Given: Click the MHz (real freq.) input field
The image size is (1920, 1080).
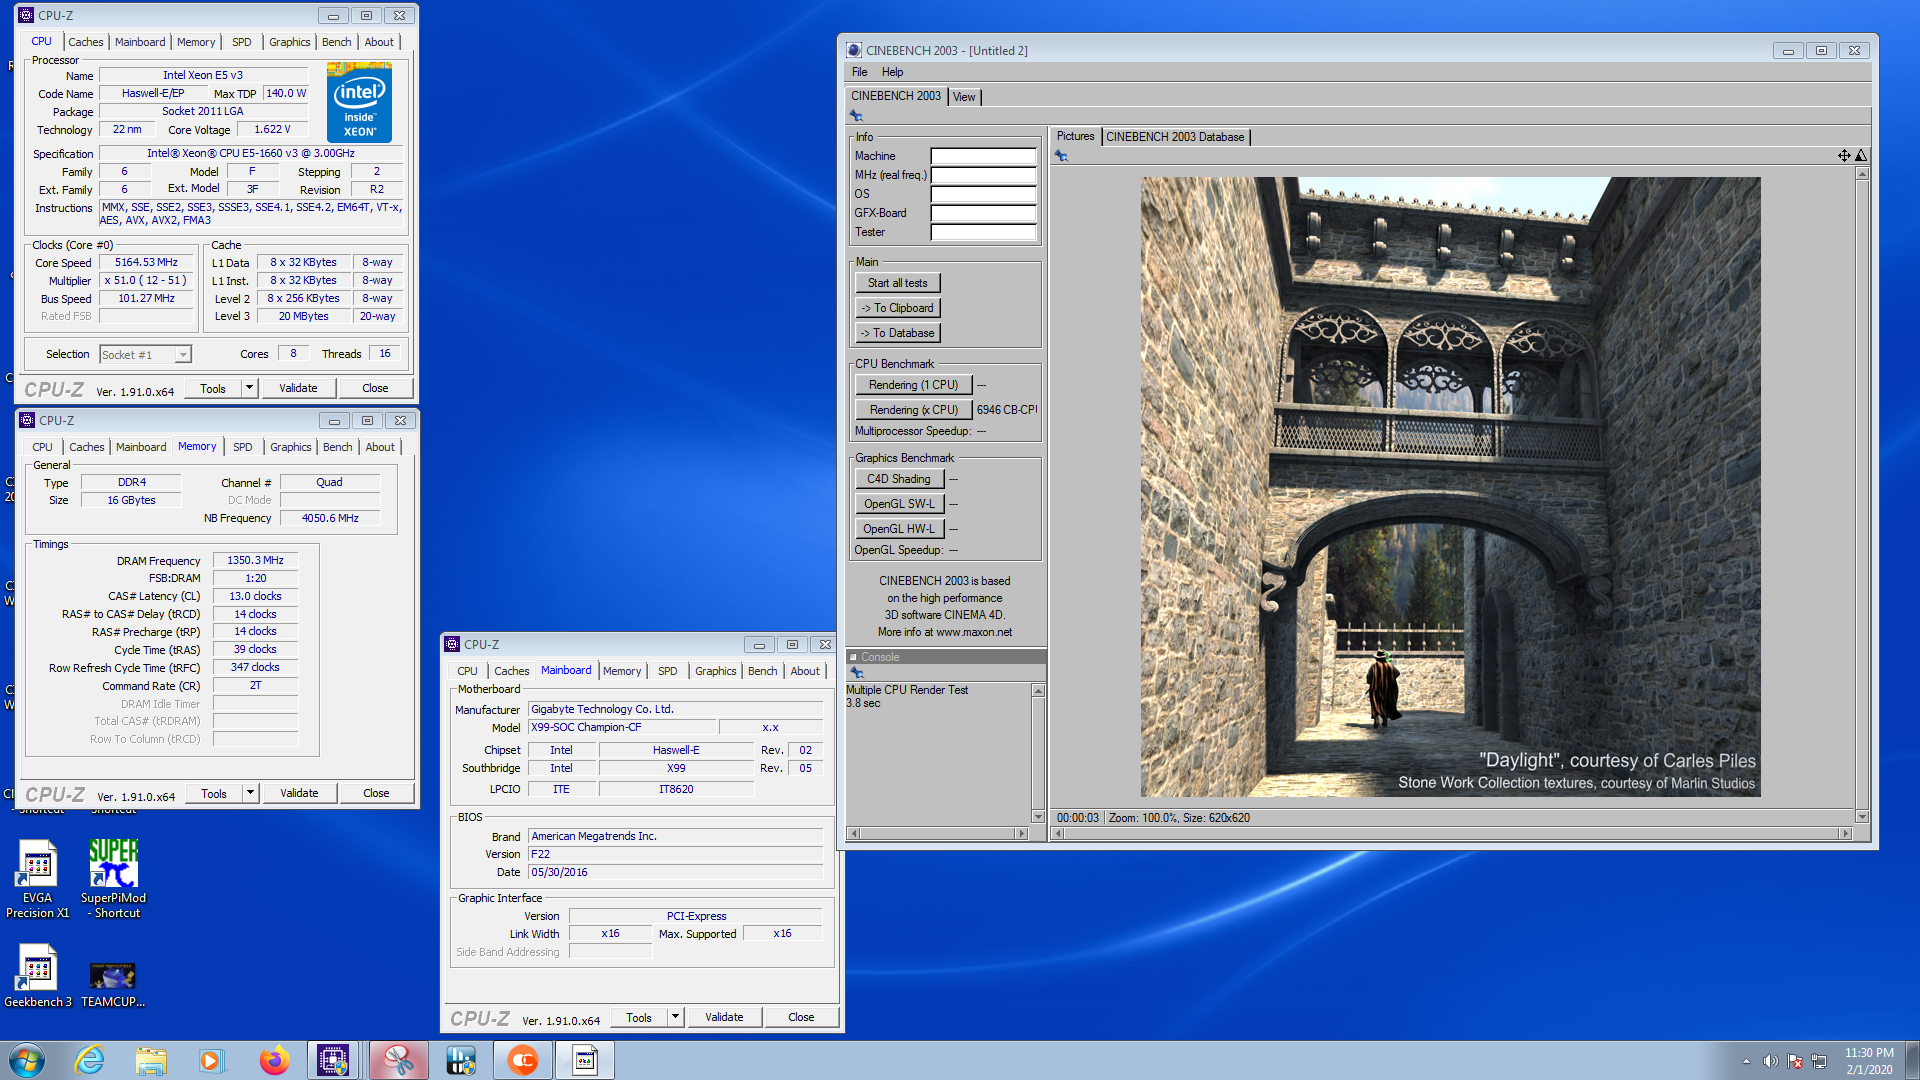Looking at the screenshot, I should click(x=983, y=175).
